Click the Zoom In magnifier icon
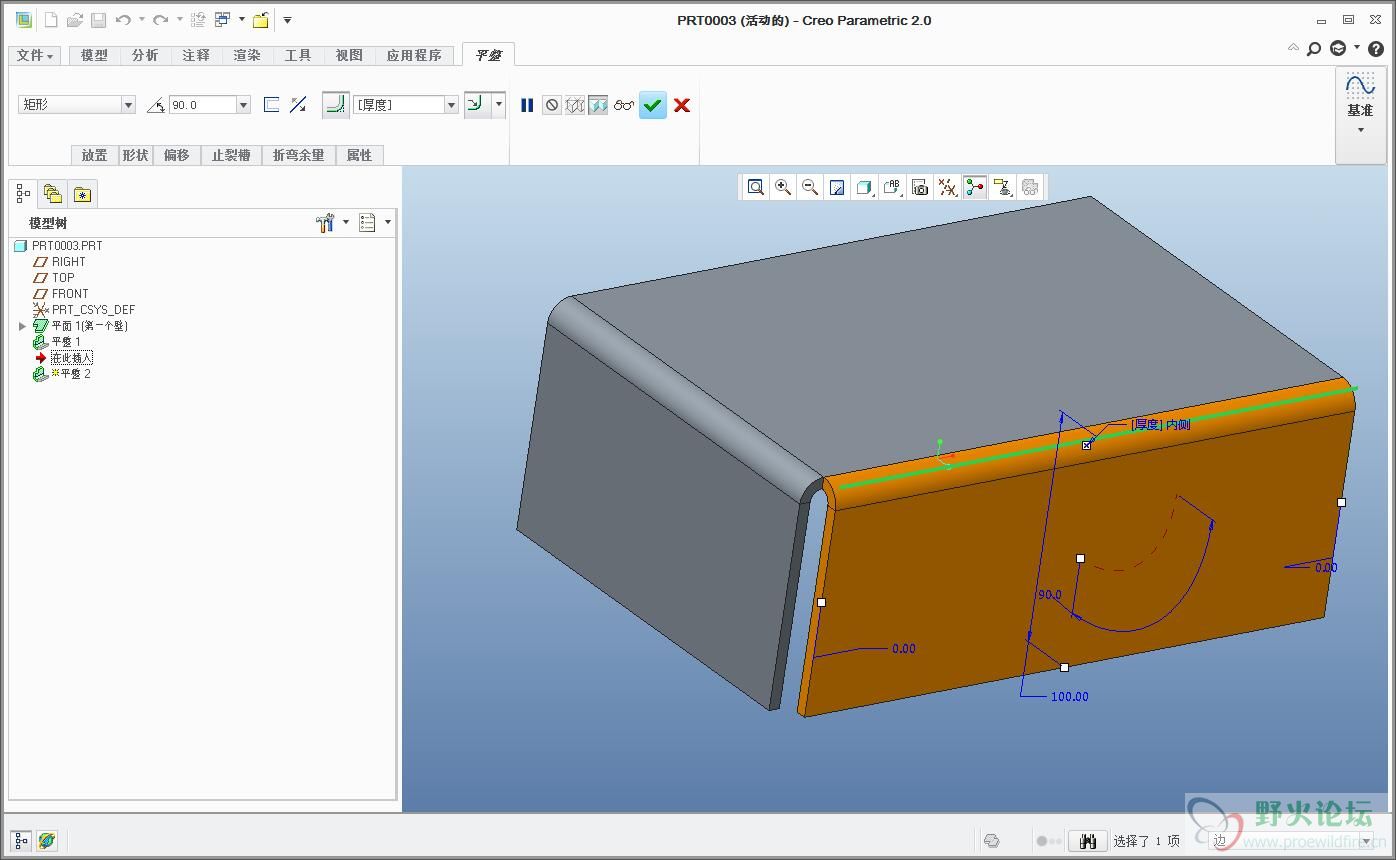Image resolution: width=1396 pixels, height=860 pixels. [783, 187]
